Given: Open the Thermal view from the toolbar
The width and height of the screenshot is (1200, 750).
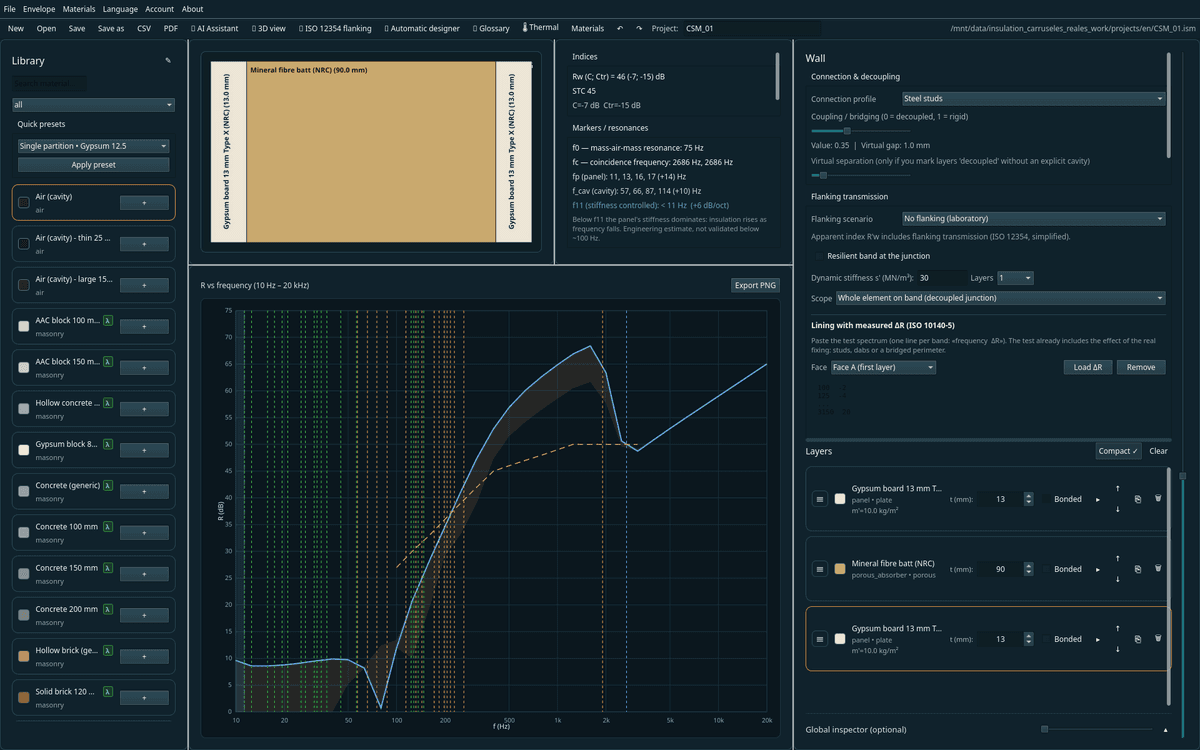Looking at the screenshot, I should click(x=540, y=28).
